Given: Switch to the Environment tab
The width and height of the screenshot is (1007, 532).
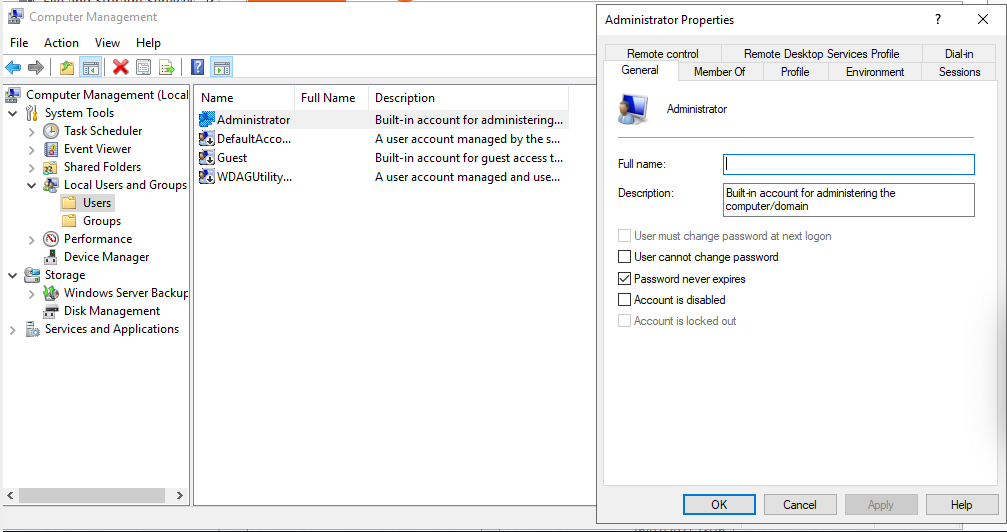Looking at the screenshot, I should click(x=875, y=72).
